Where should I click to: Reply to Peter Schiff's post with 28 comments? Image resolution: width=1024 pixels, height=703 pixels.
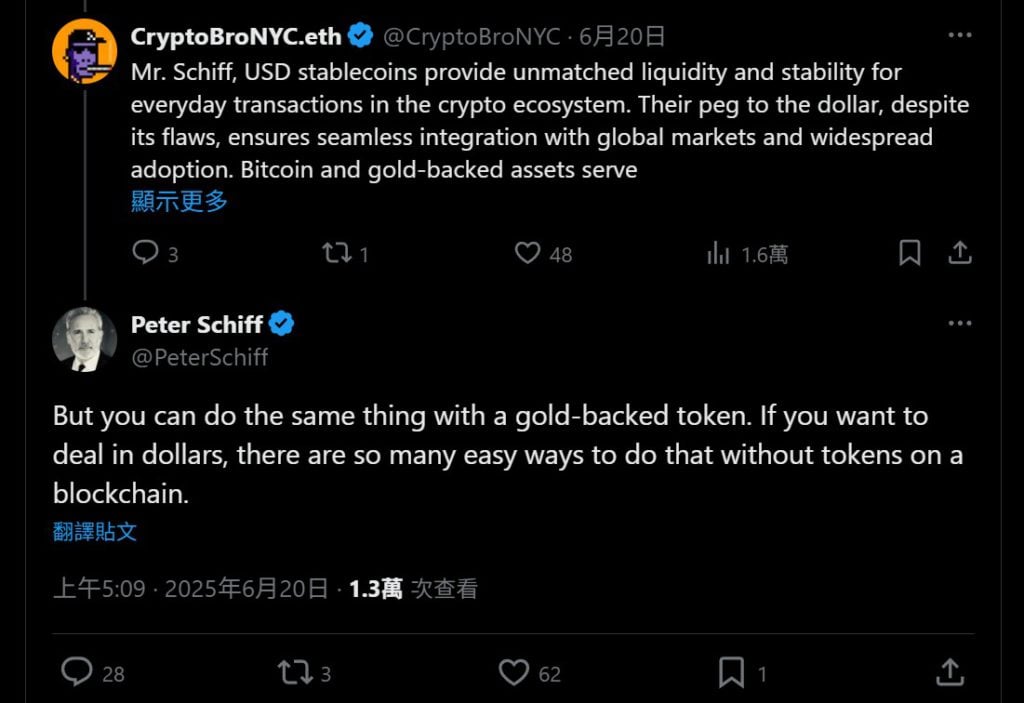tap(77, 672)
